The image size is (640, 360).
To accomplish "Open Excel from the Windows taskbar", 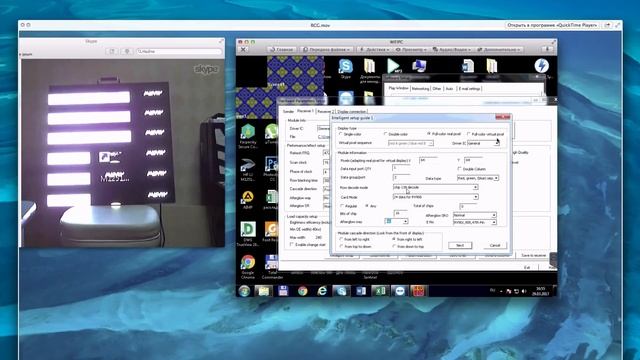I will click(x=380, y=291).
